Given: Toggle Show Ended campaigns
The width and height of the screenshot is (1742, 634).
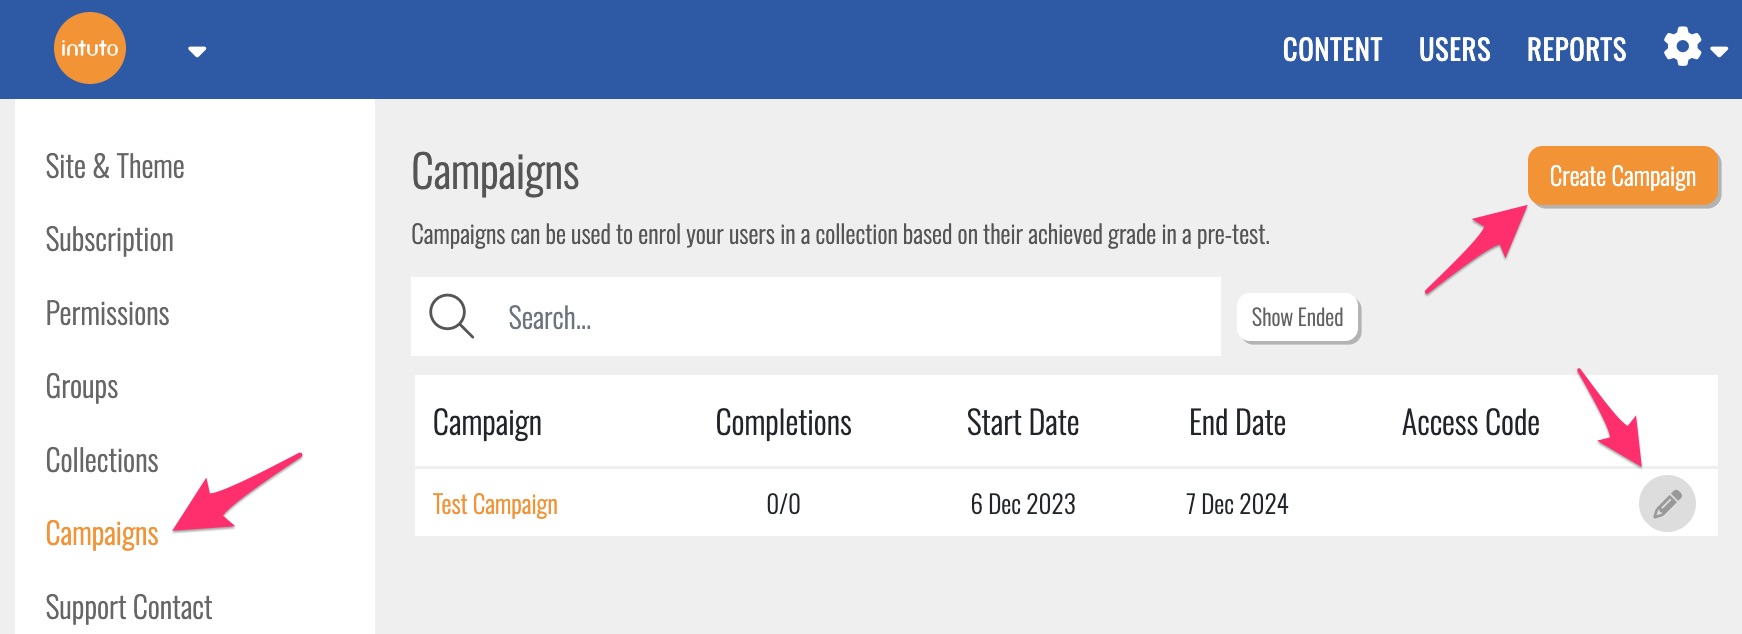Looking at the screenshot, I should (1297, 317).
